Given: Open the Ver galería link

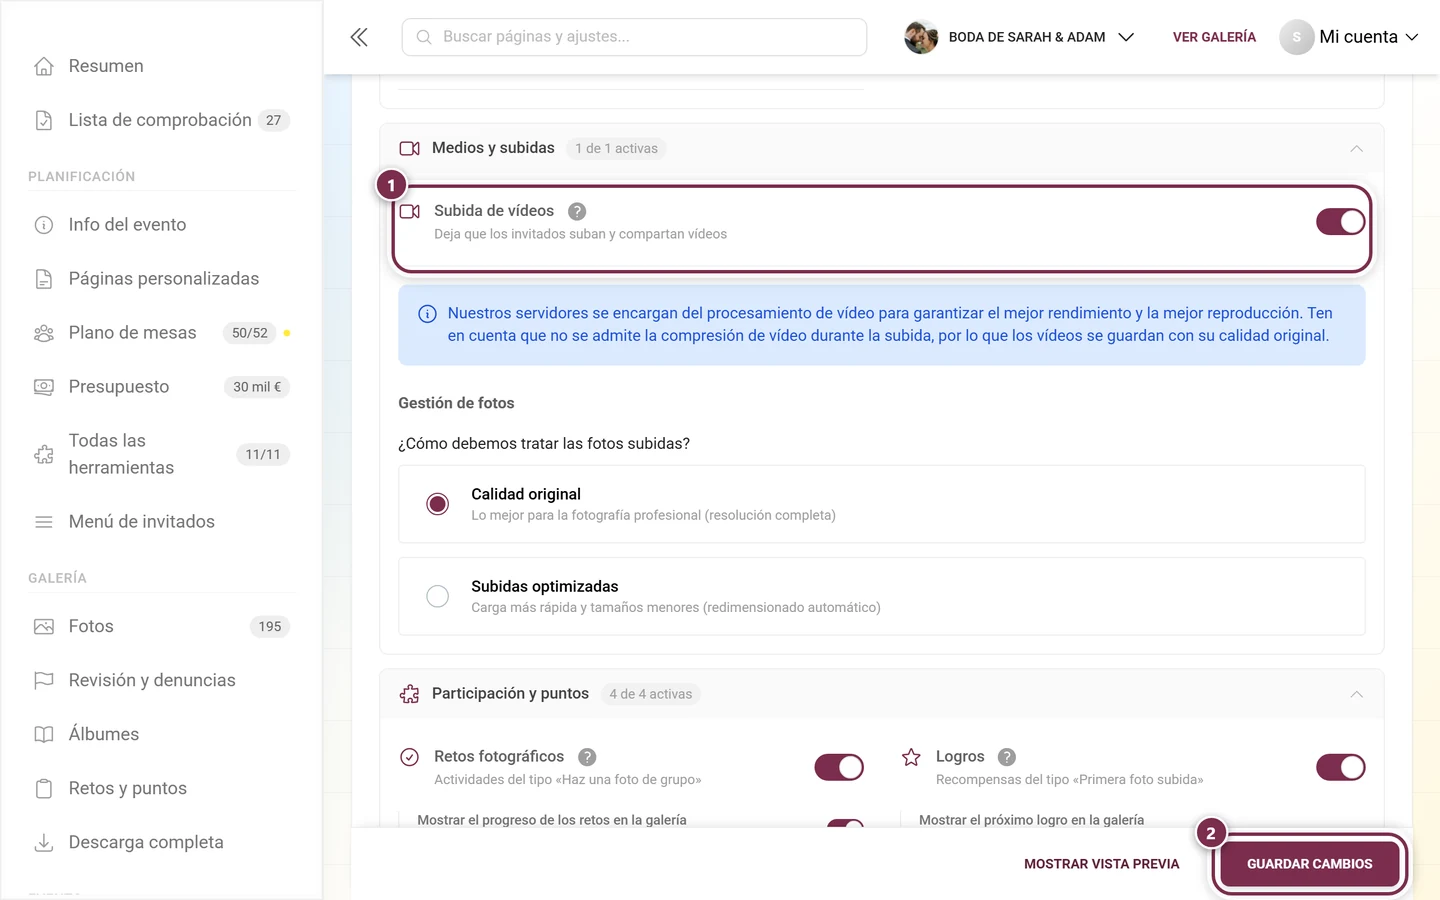Looking at the screenshot, I should tap(1214, 37).
